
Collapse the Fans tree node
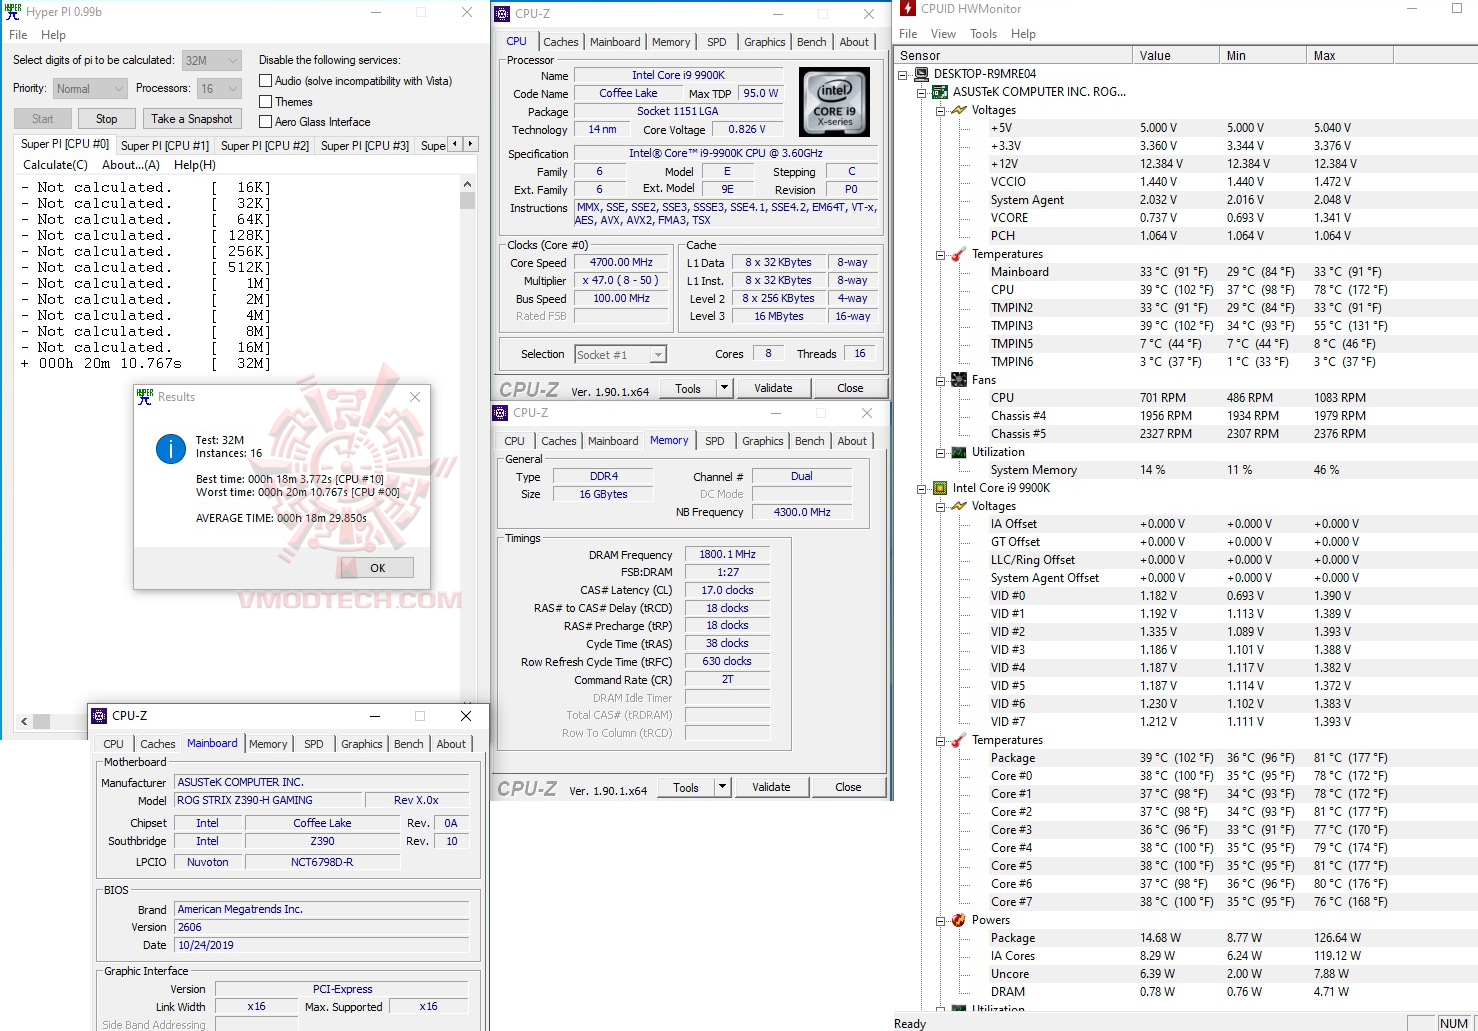point(941,380)
